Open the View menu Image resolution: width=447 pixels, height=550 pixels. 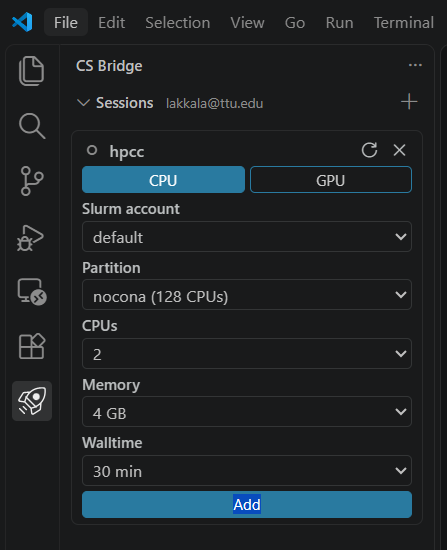pyautogui.click(x=247, y=22)
